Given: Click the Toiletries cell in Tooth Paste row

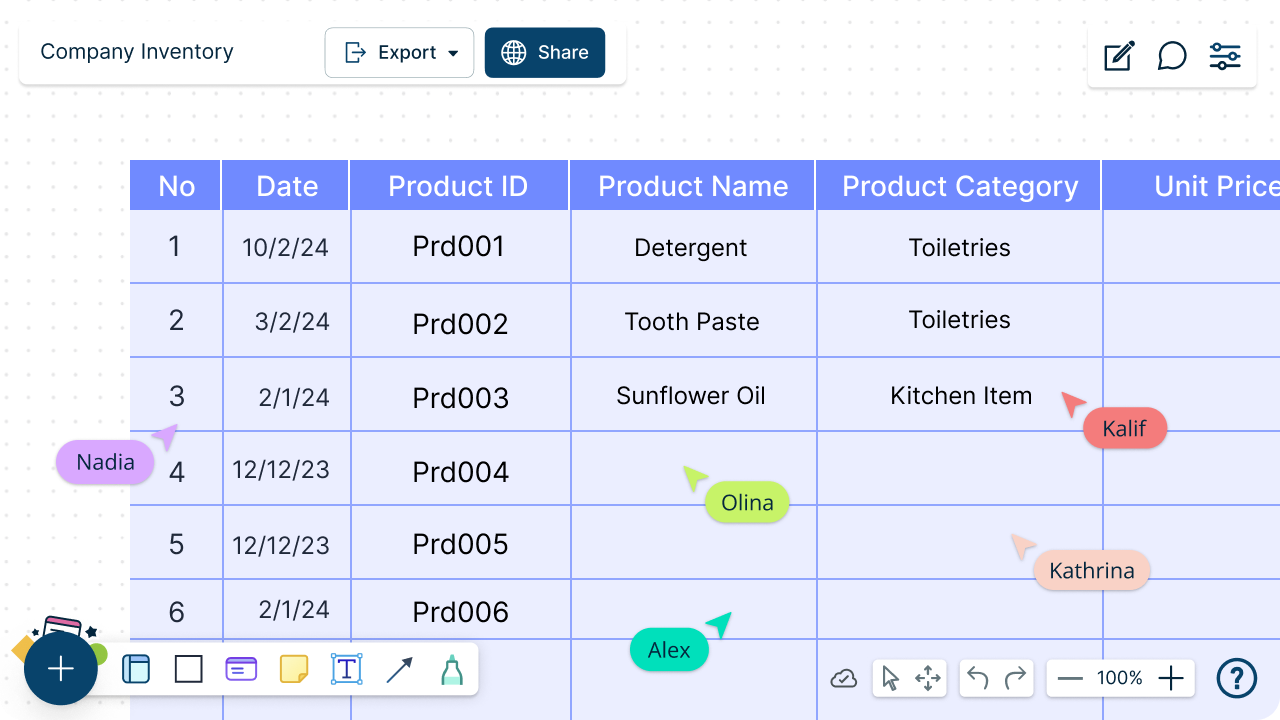Looking at the screenshot, I should 960,319.
